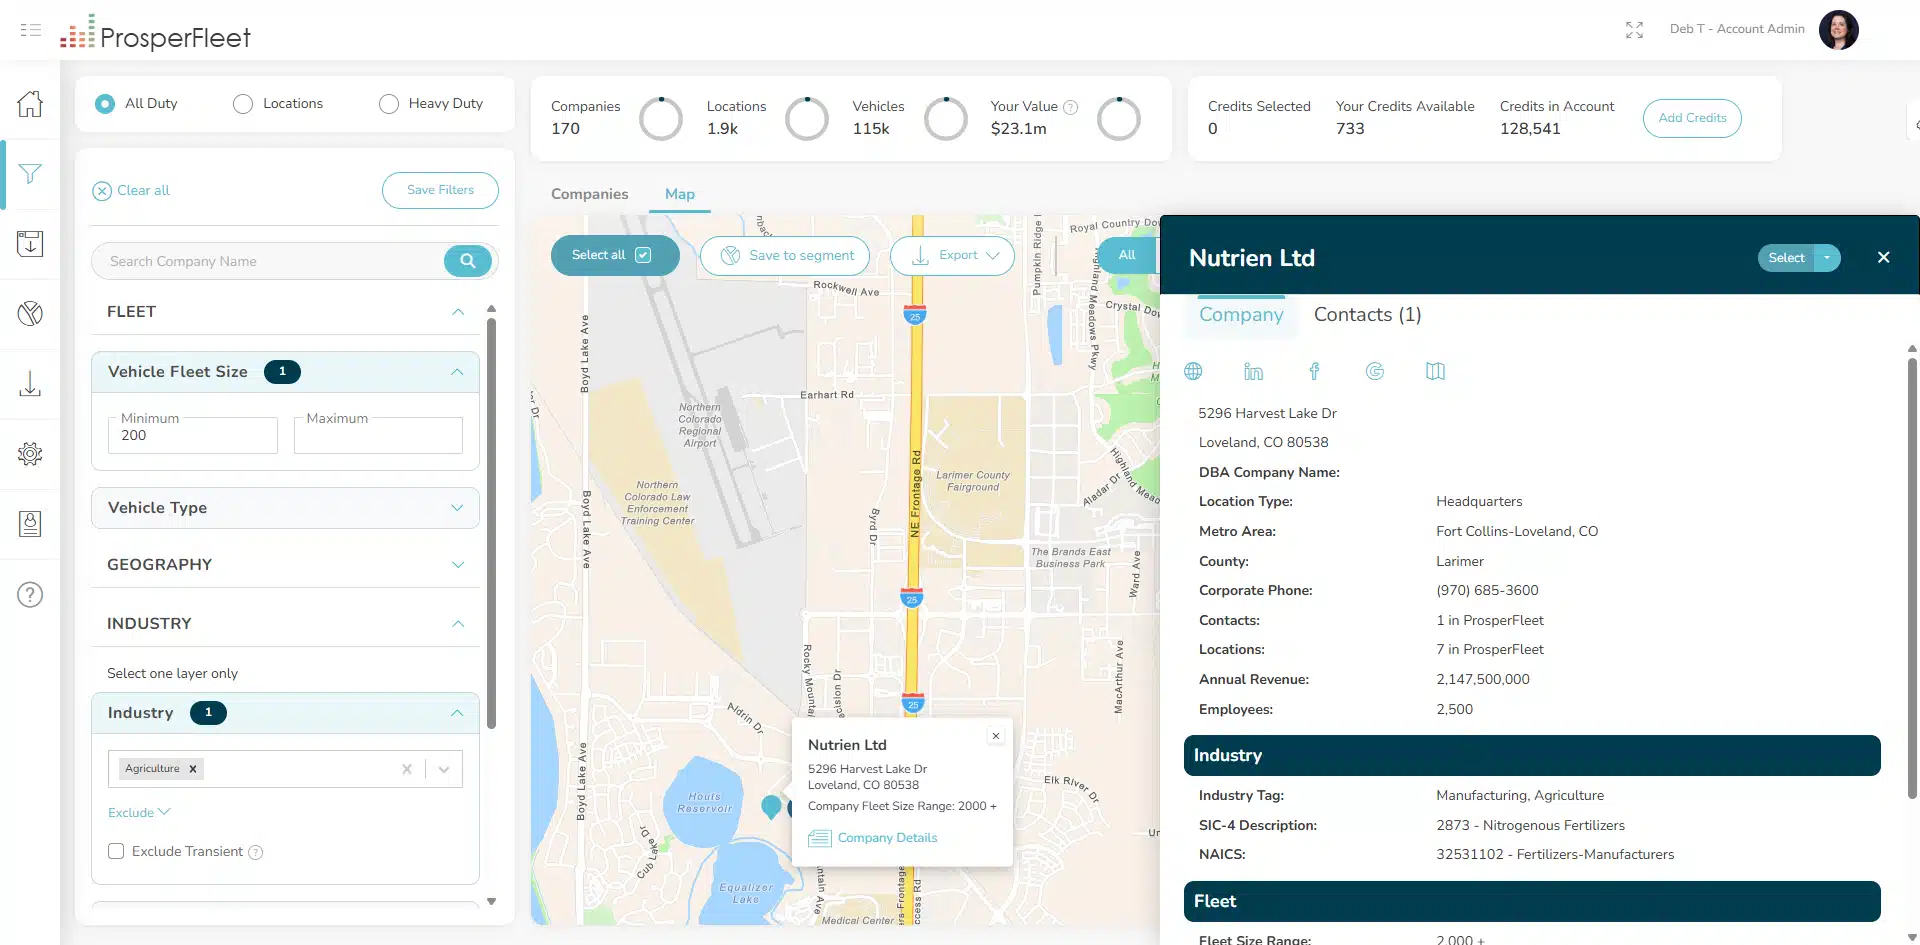Close the Nutrien Ltd details panel
1920x945 pixels.
(1884, 257)
